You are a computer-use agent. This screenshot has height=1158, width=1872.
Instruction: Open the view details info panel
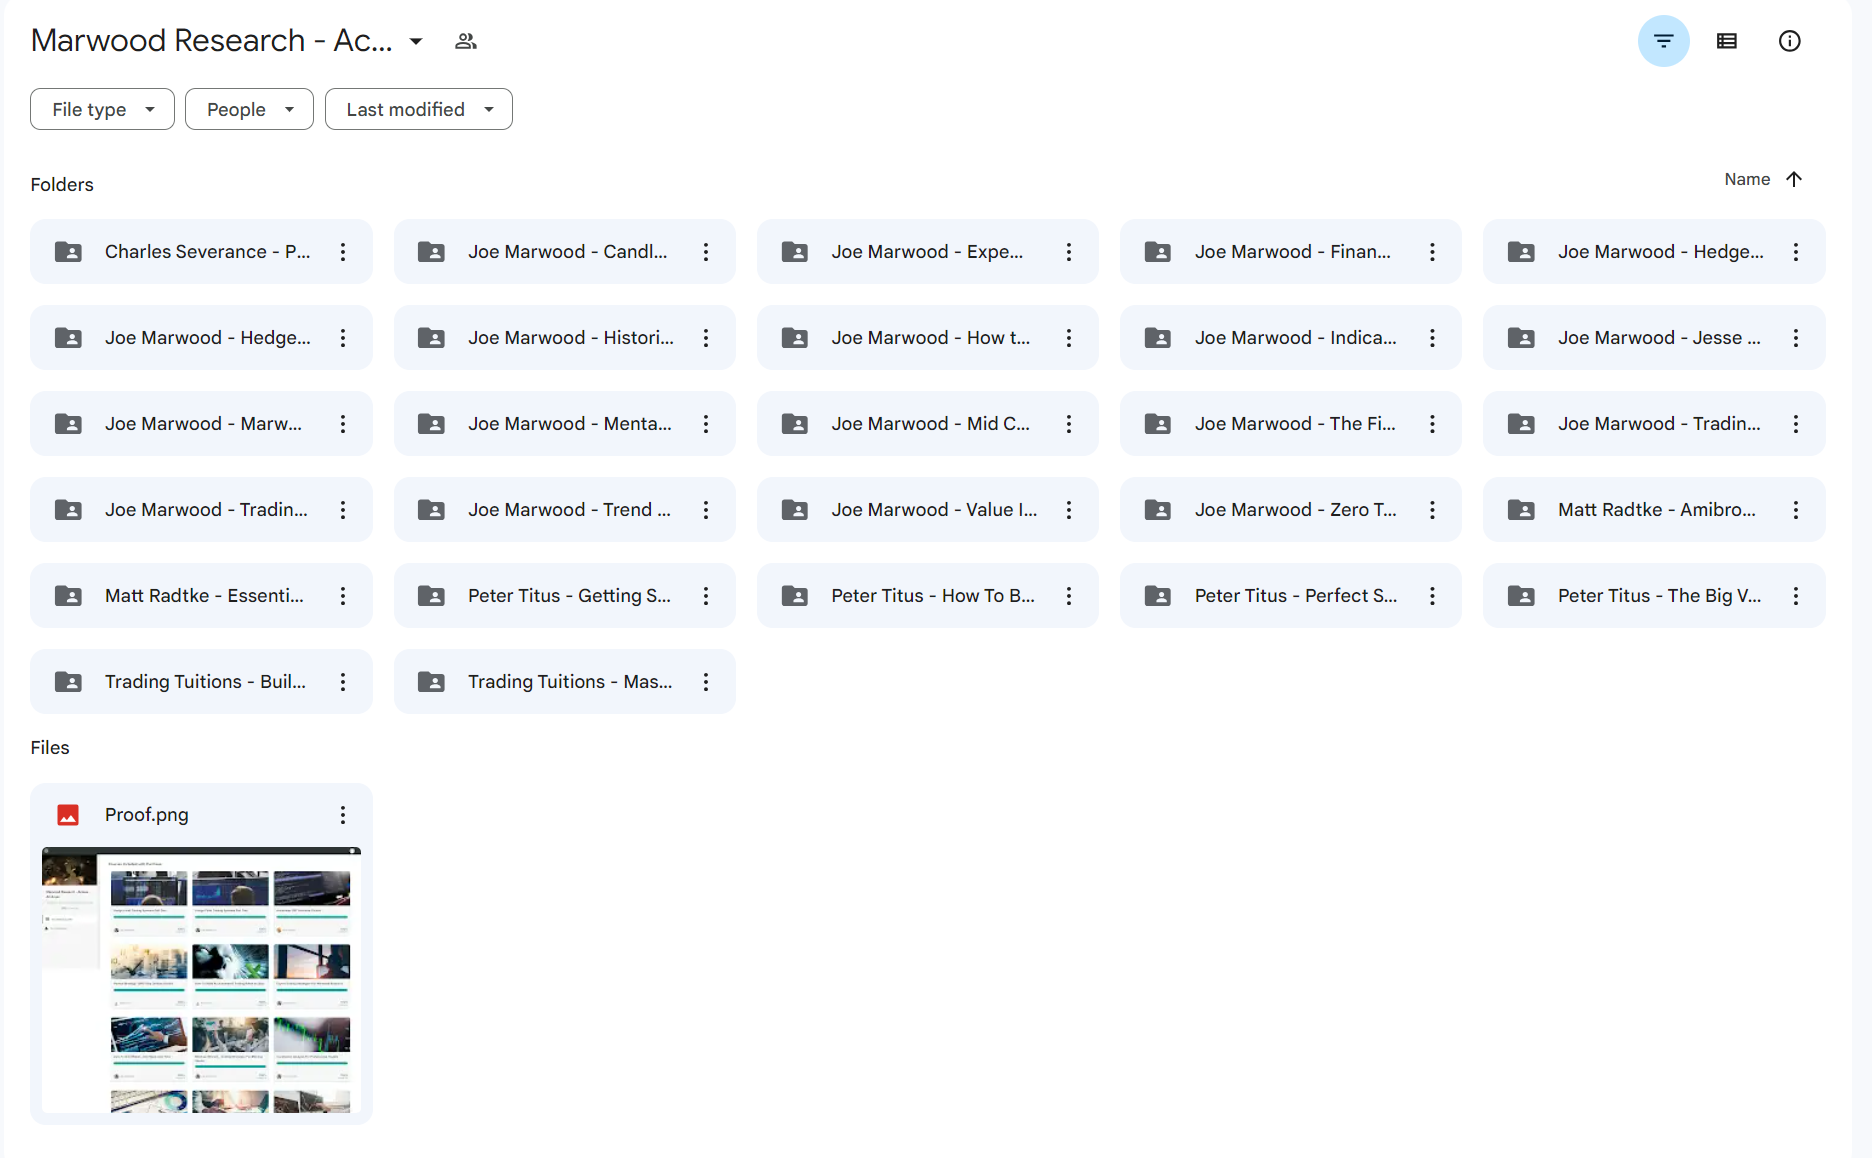1790,41
